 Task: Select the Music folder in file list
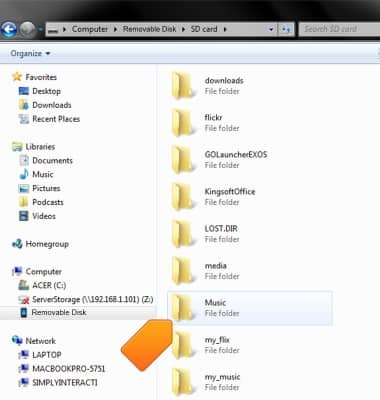[250, 308]
